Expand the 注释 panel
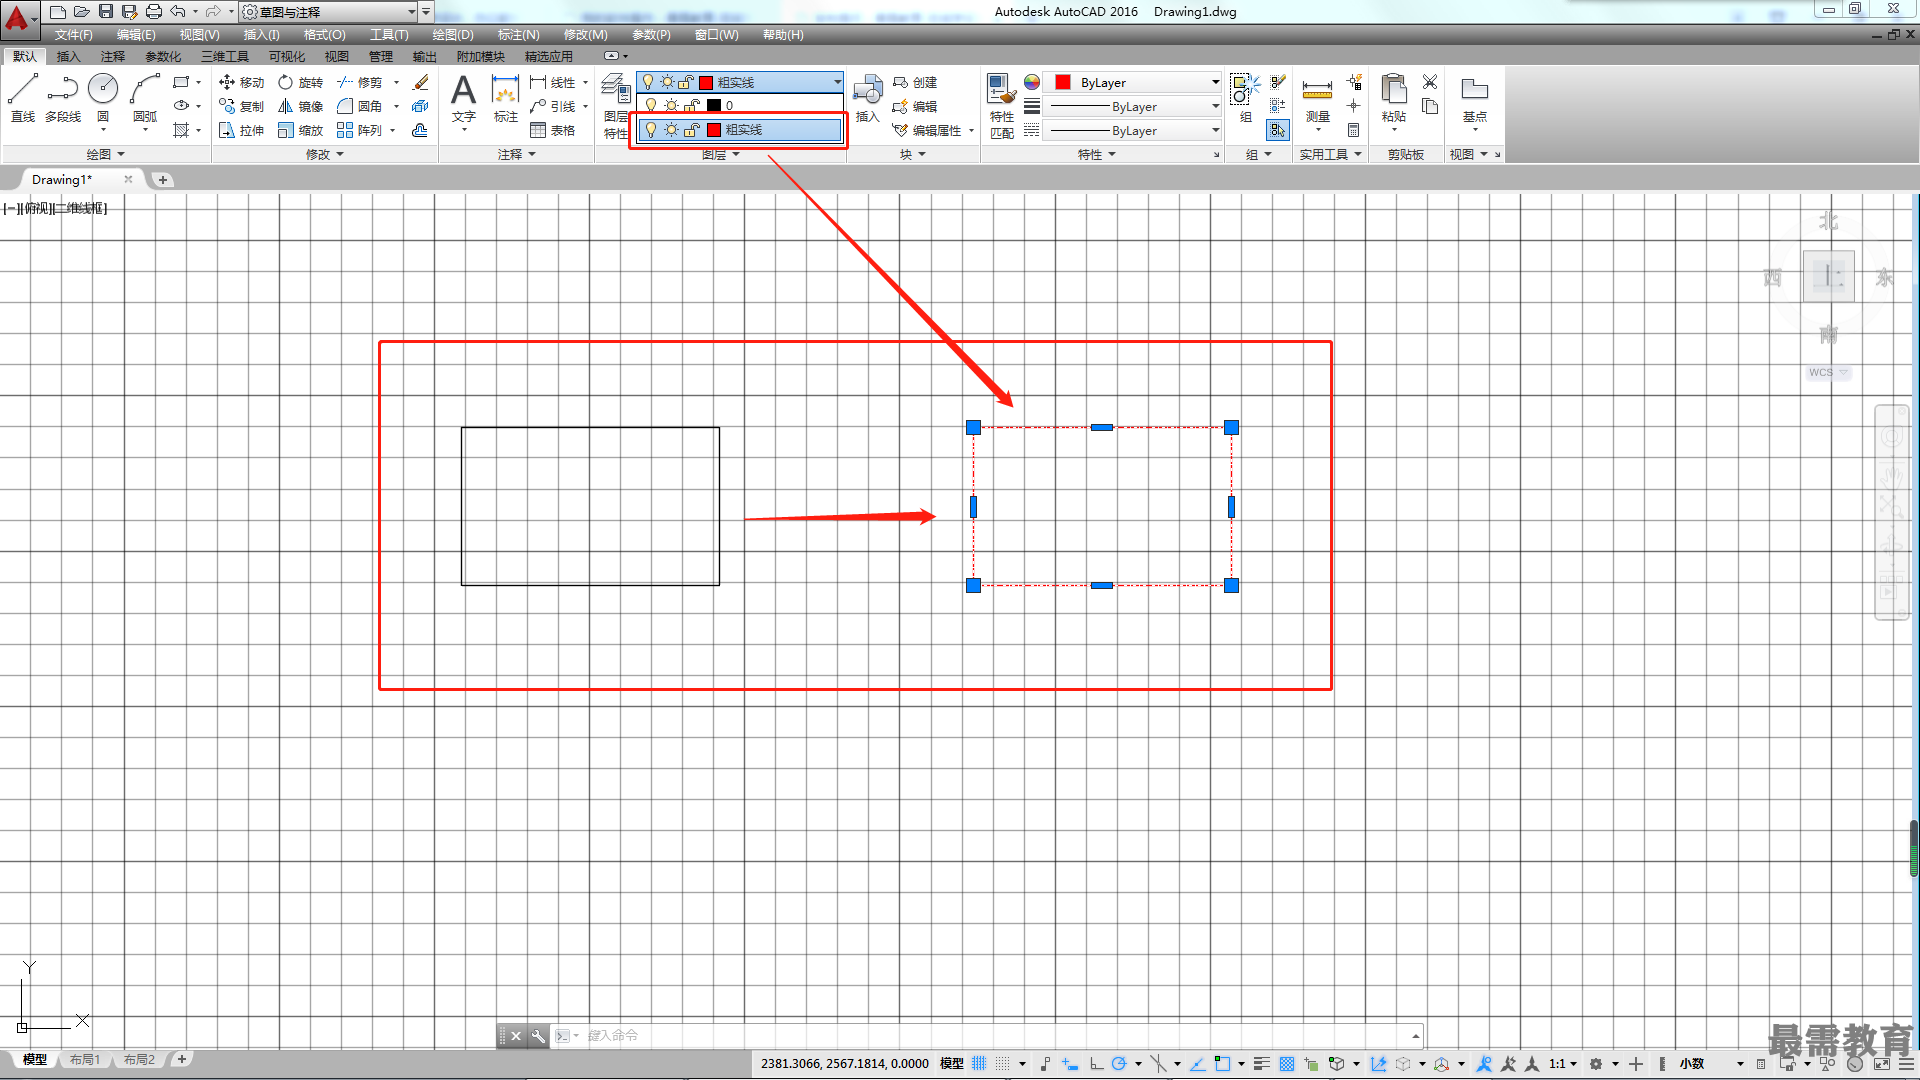Viewport: 1920px width, 1080px height. click(517, 154)
